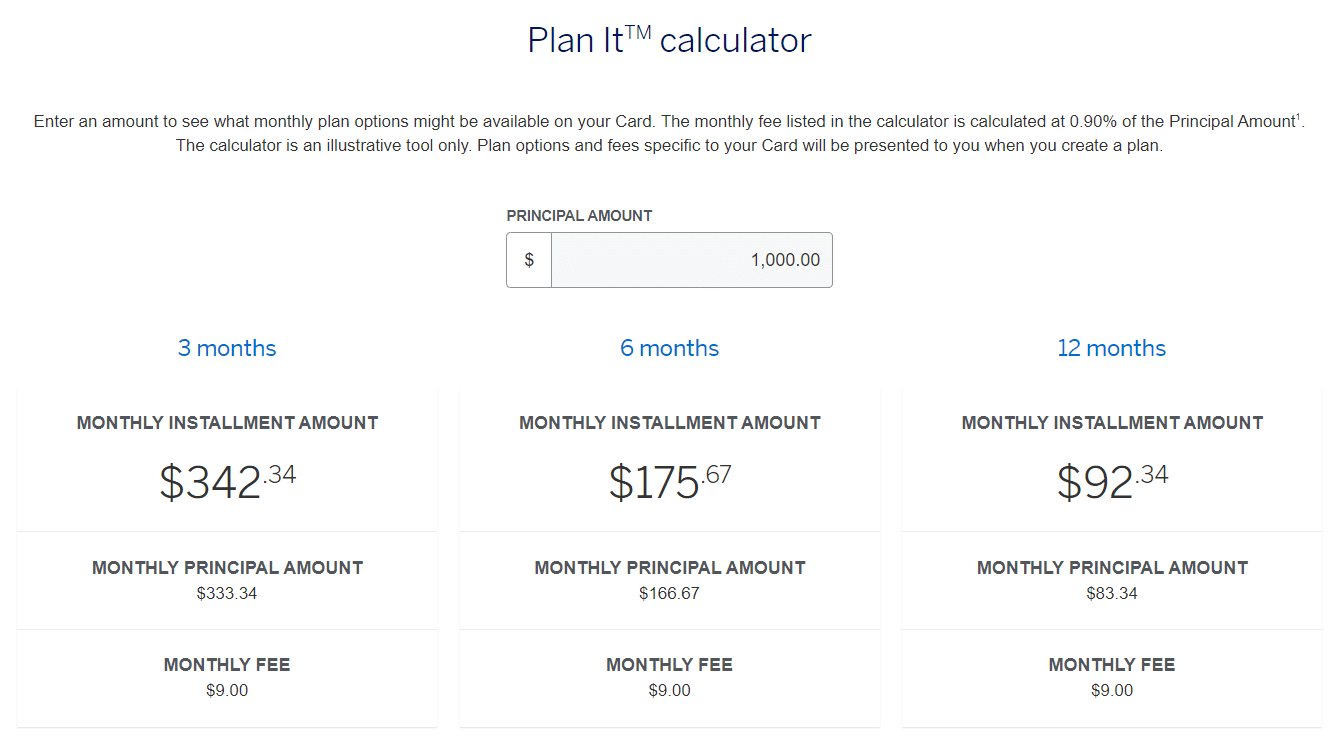The image size is (1332, 748).
Task: Open footnote 1 after Principal Amount
Action: coord(1298,118)
